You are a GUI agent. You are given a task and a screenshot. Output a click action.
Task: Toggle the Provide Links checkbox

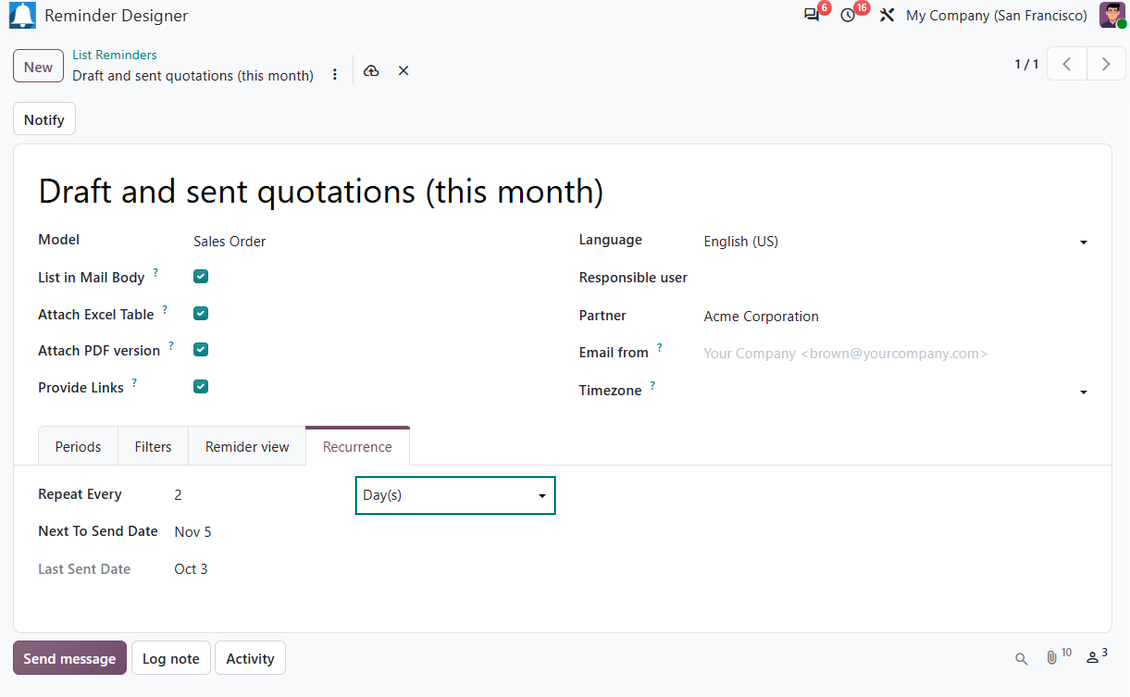coord(201,387)
